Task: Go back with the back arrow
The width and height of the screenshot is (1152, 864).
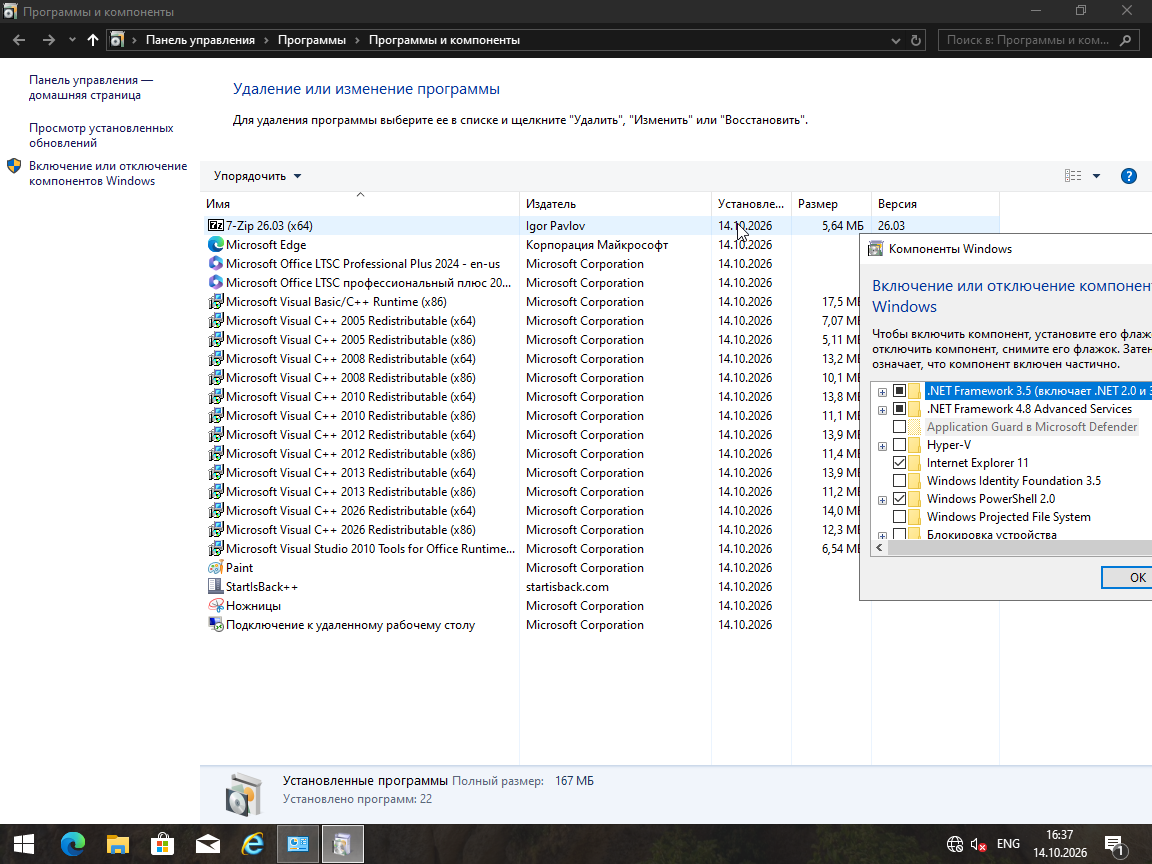Action: tap(19, 40)
